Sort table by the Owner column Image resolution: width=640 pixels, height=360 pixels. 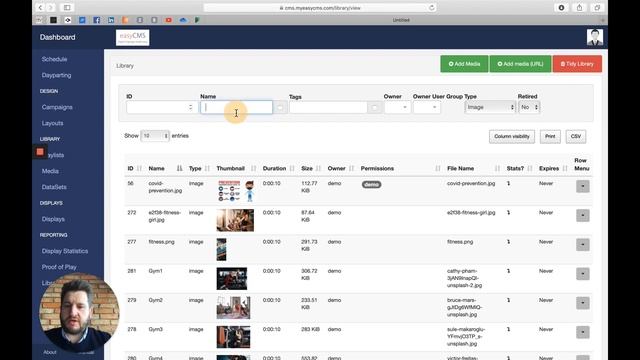pyautogui.click(x=340, y=168)
